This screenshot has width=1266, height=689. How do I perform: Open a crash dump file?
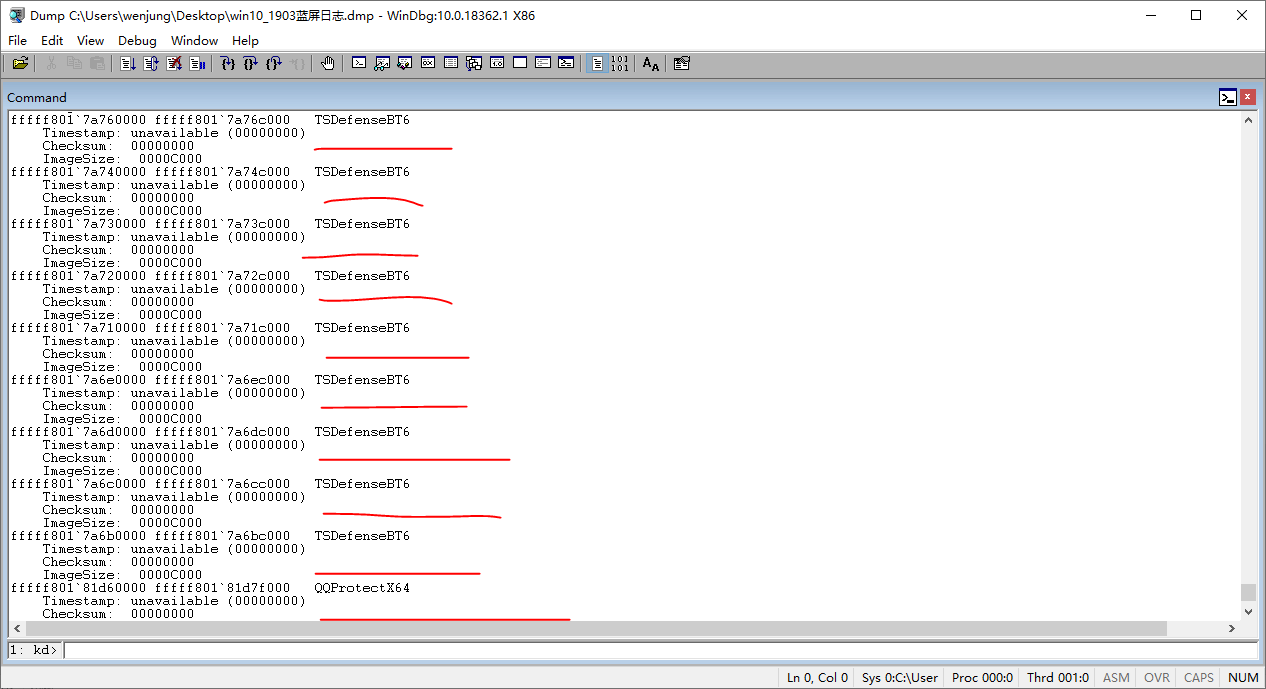point(20,63)
